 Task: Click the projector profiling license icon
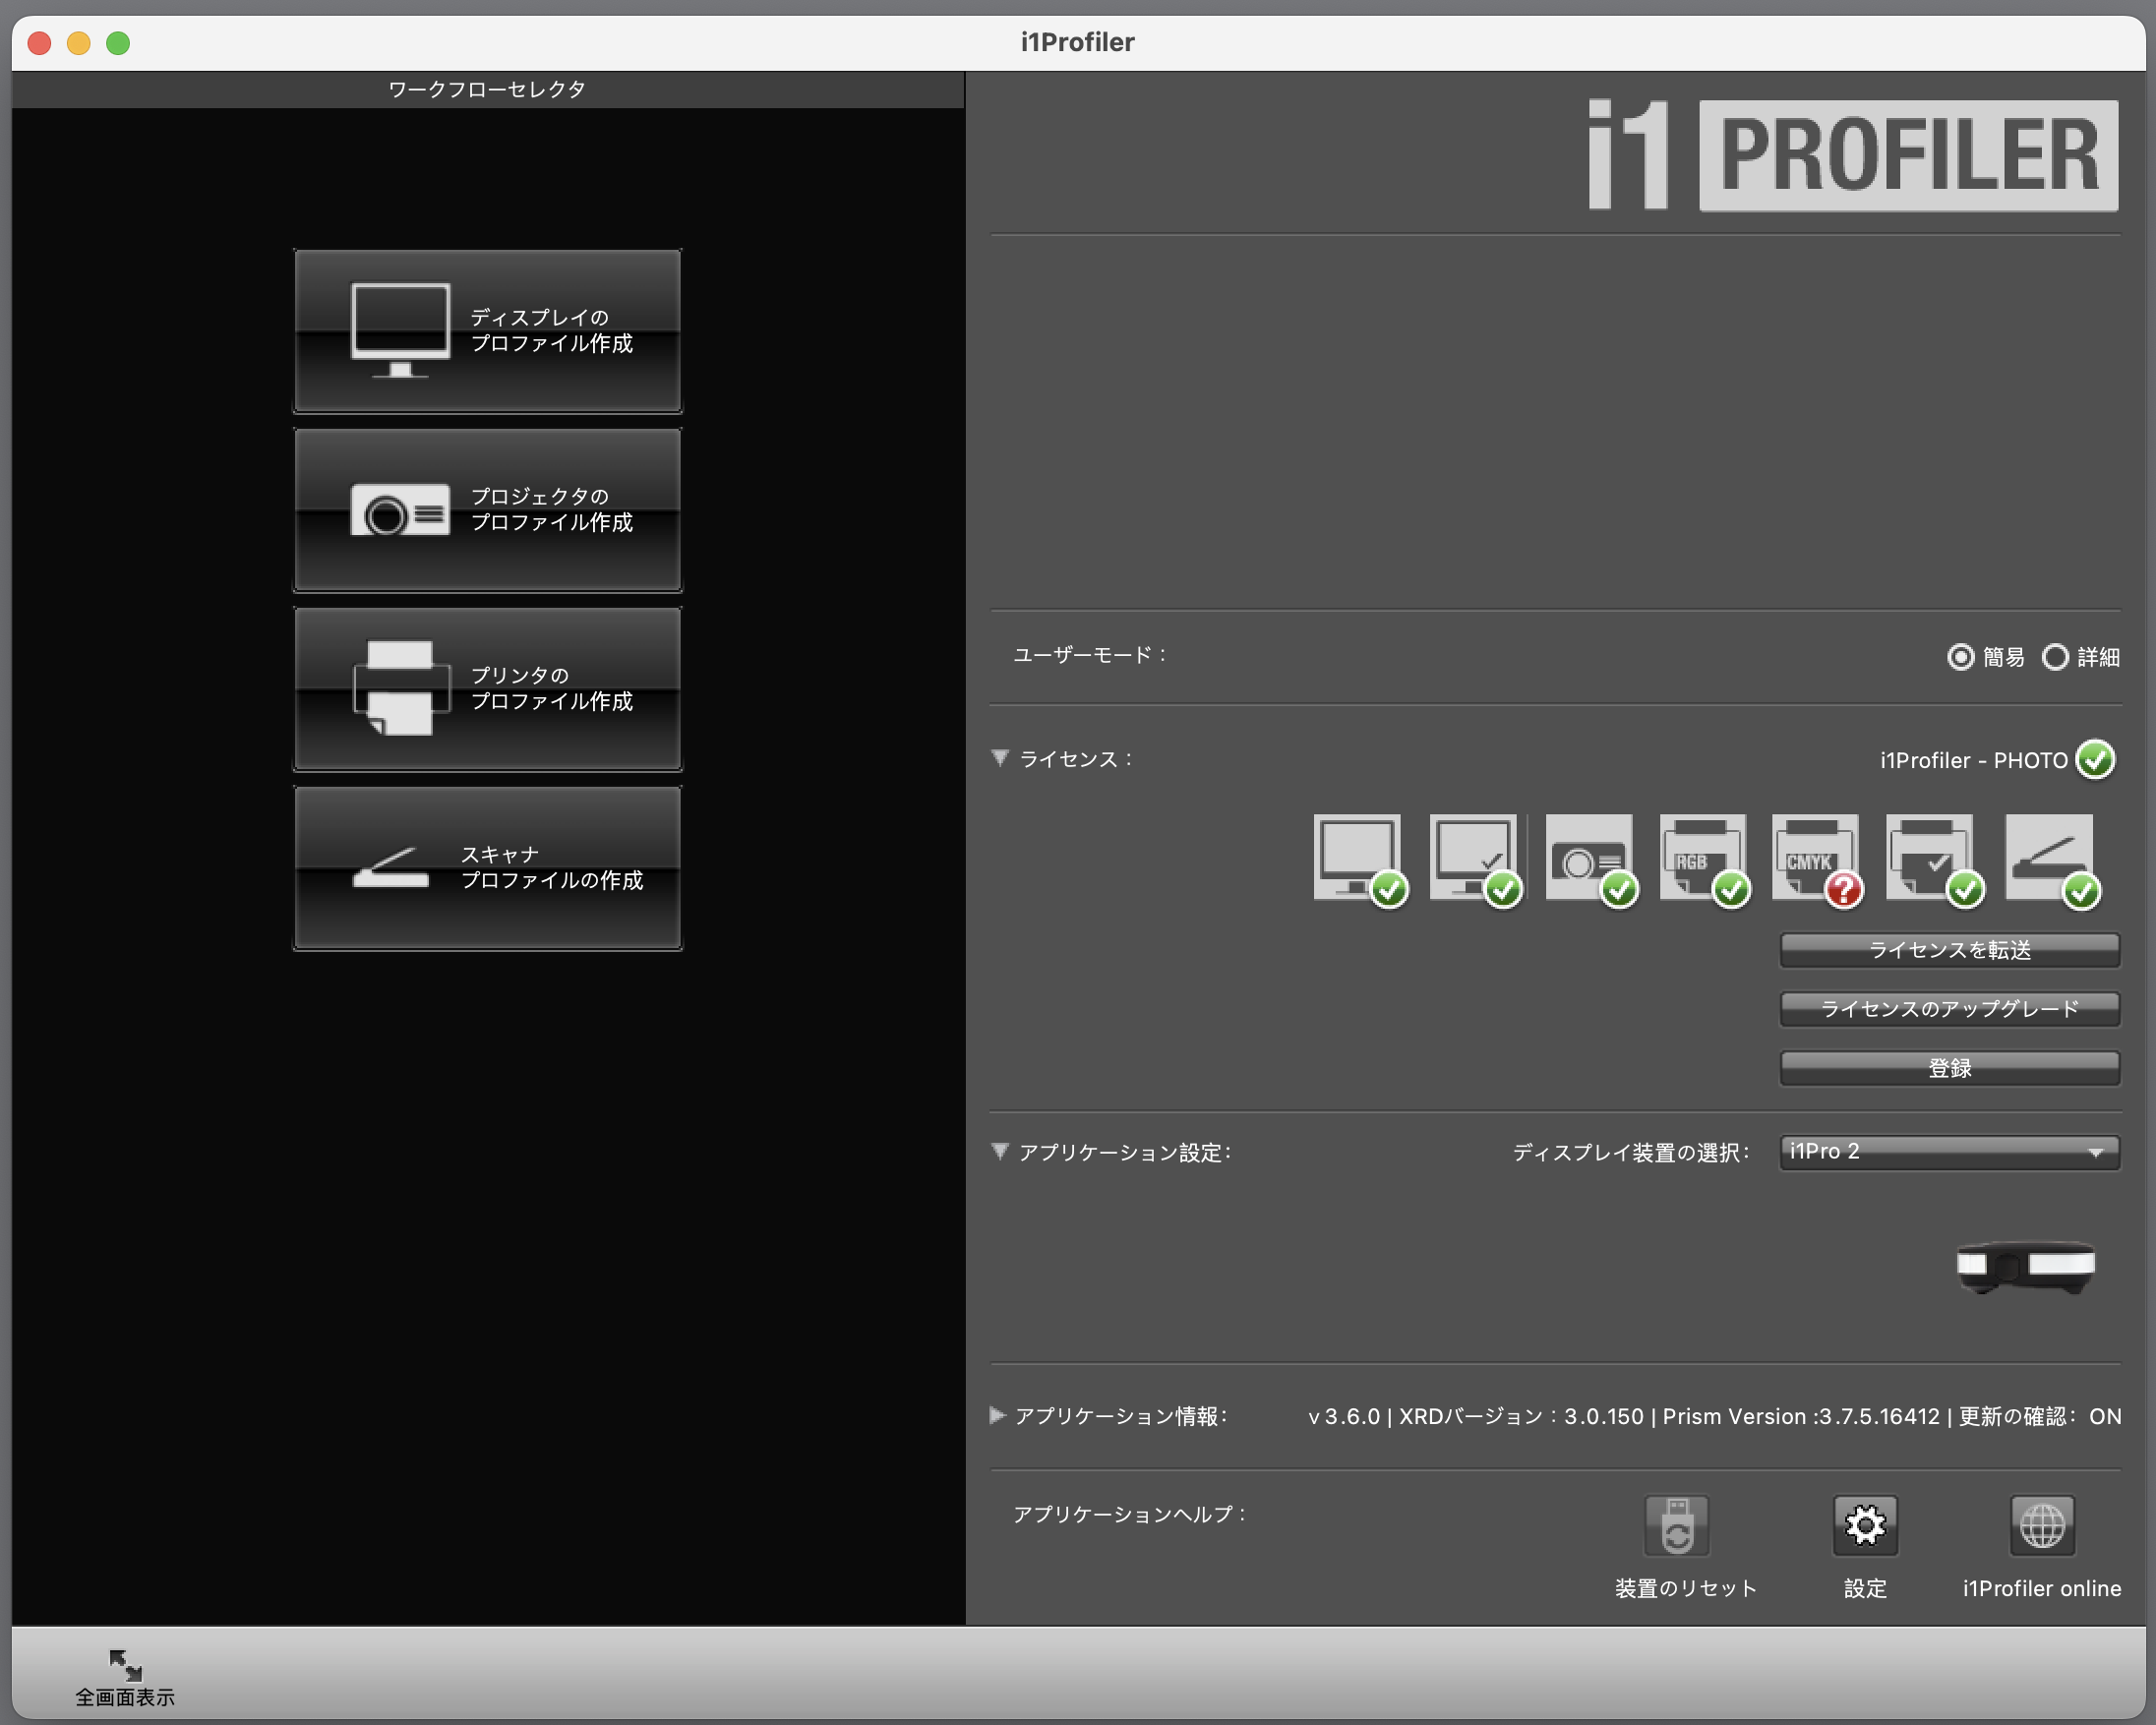(x=1591, y=859)
